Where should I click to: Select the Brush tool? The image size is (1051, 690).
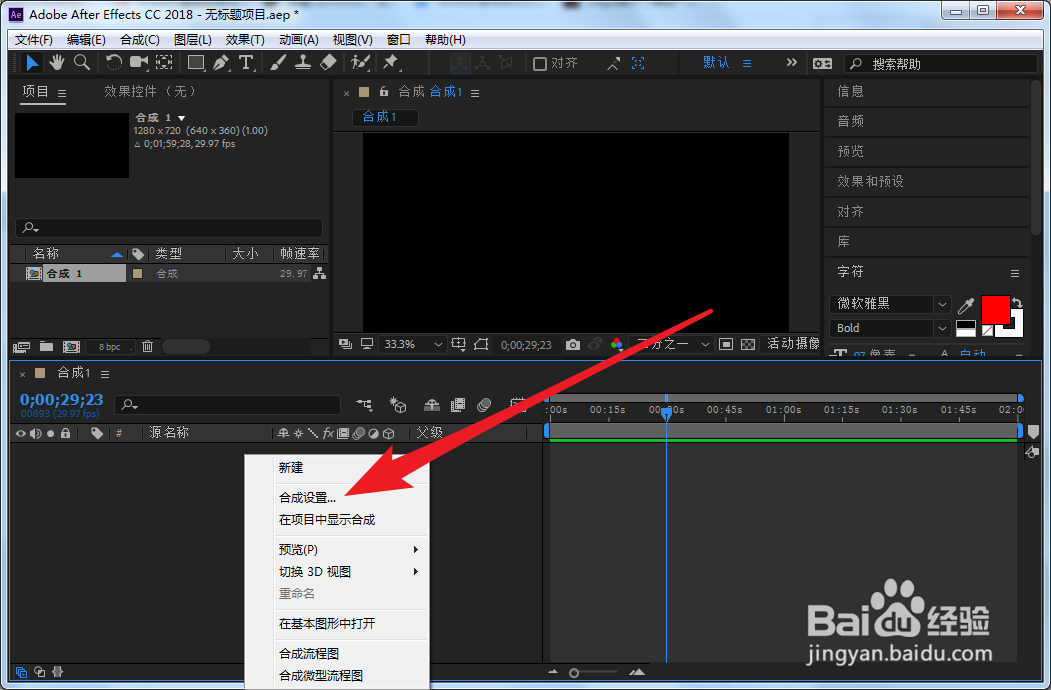pyautogui.click(x=277, y=63)
